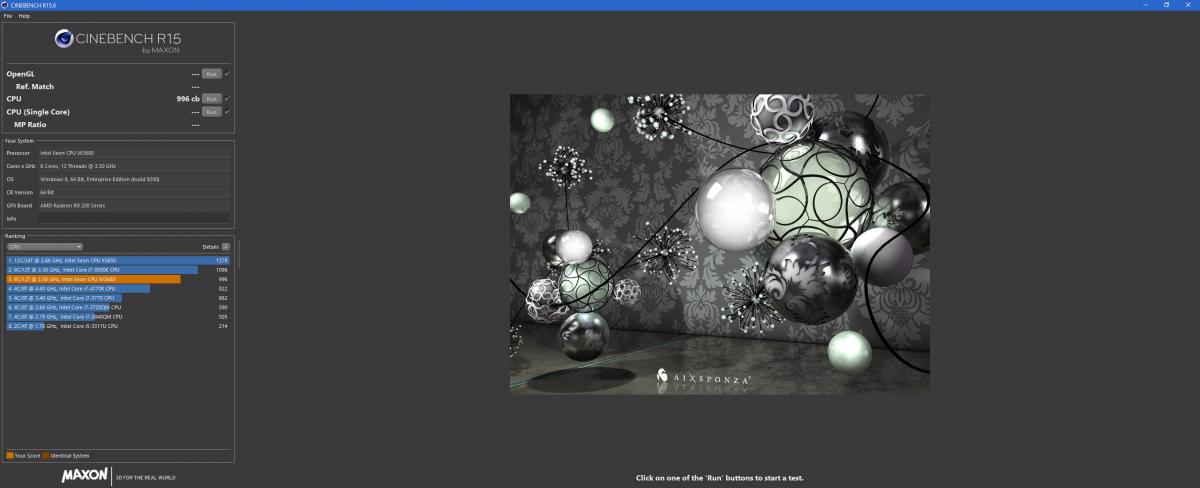The height and width of the screenshot is (488, 1200).
Task: Run the CPU benchmark
Action: 211,99
